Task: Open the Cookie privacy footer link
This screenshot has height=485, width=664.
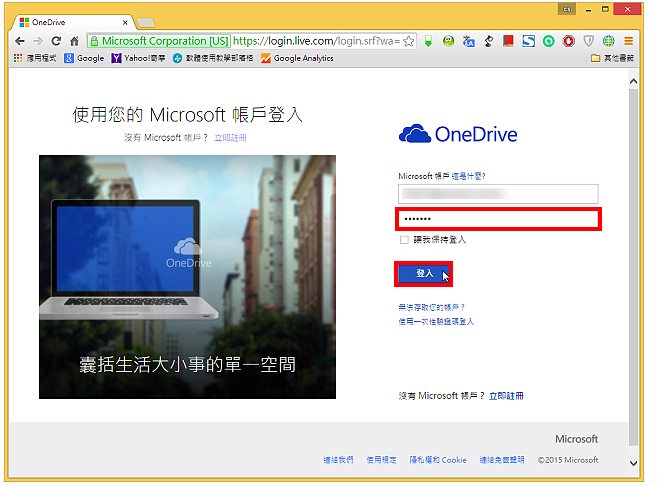Action: click(x=438, y=460)
